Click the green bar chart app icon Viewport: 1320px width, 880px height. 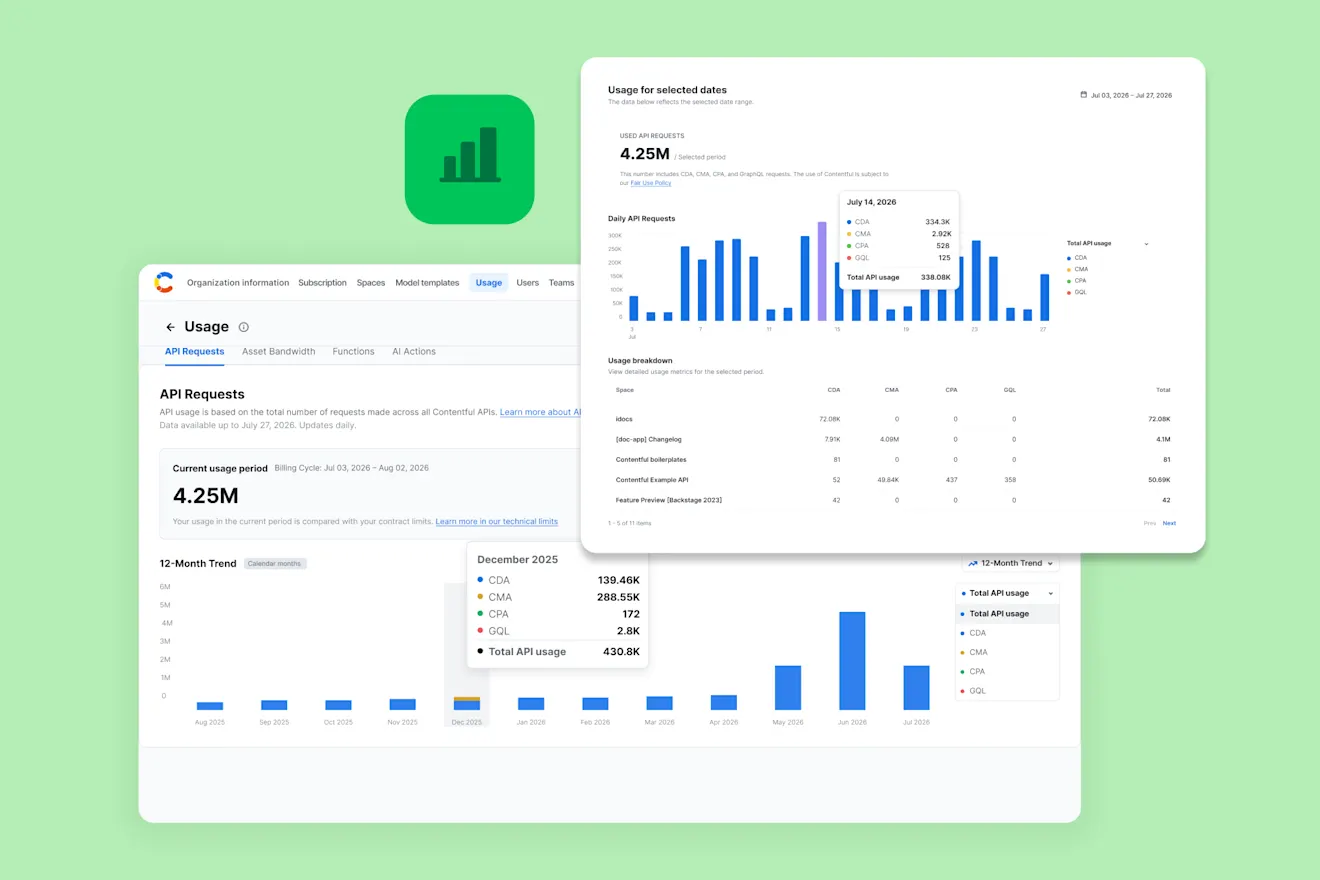pos(470,159)
